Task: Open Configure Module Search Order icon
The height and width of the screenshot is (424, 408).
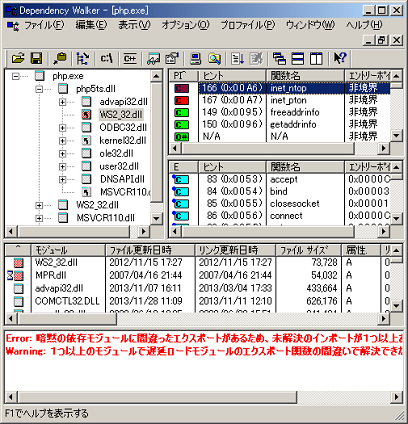Action: (x=214, y=59)
